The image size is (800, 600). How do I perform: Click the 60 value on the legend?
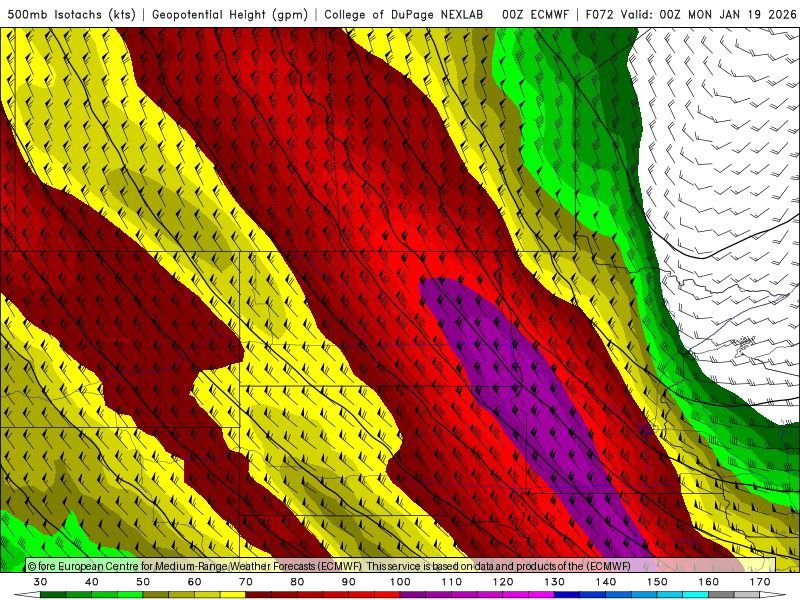(x=194, y=582)
